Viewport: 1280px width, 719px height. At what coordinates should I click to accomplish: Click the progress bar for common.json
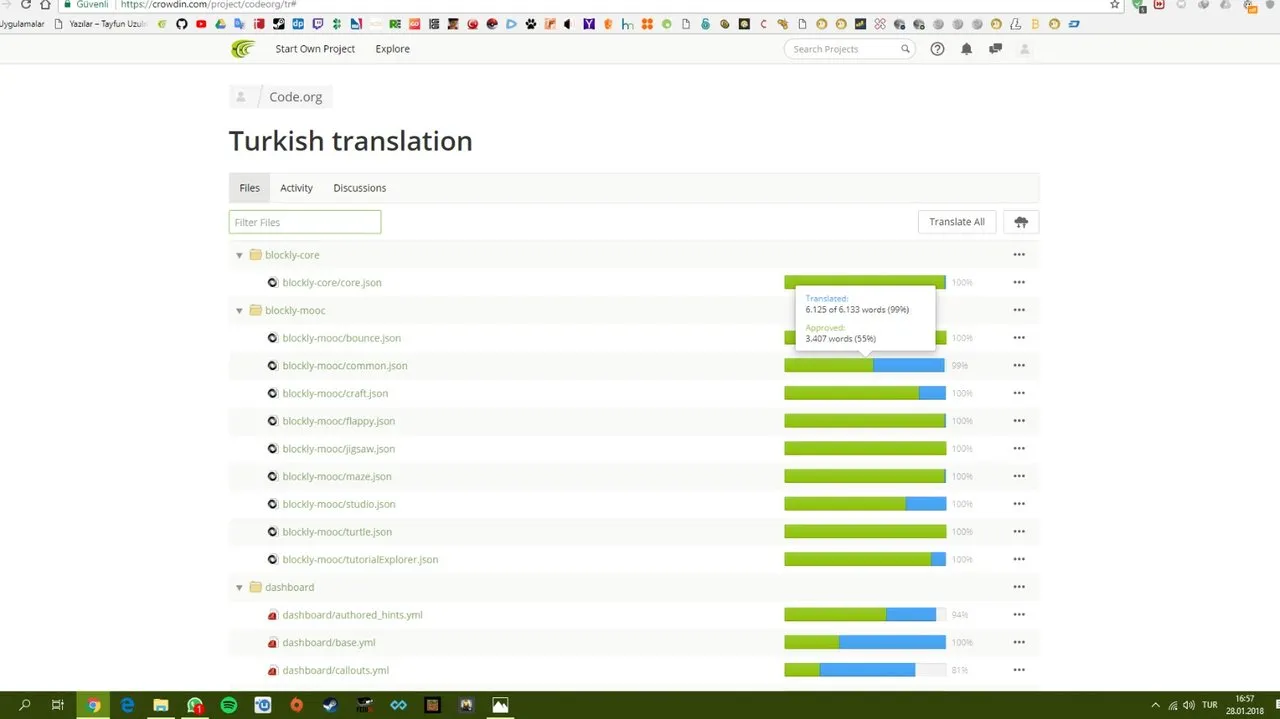click(x=865, y=366)
